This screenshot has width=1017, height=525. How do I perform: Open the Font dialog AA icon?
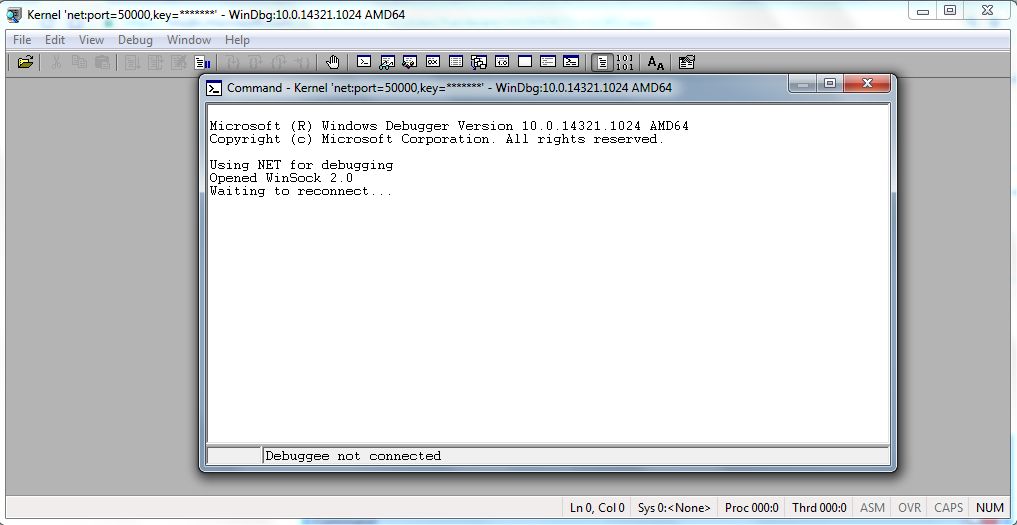coord(656,62)
